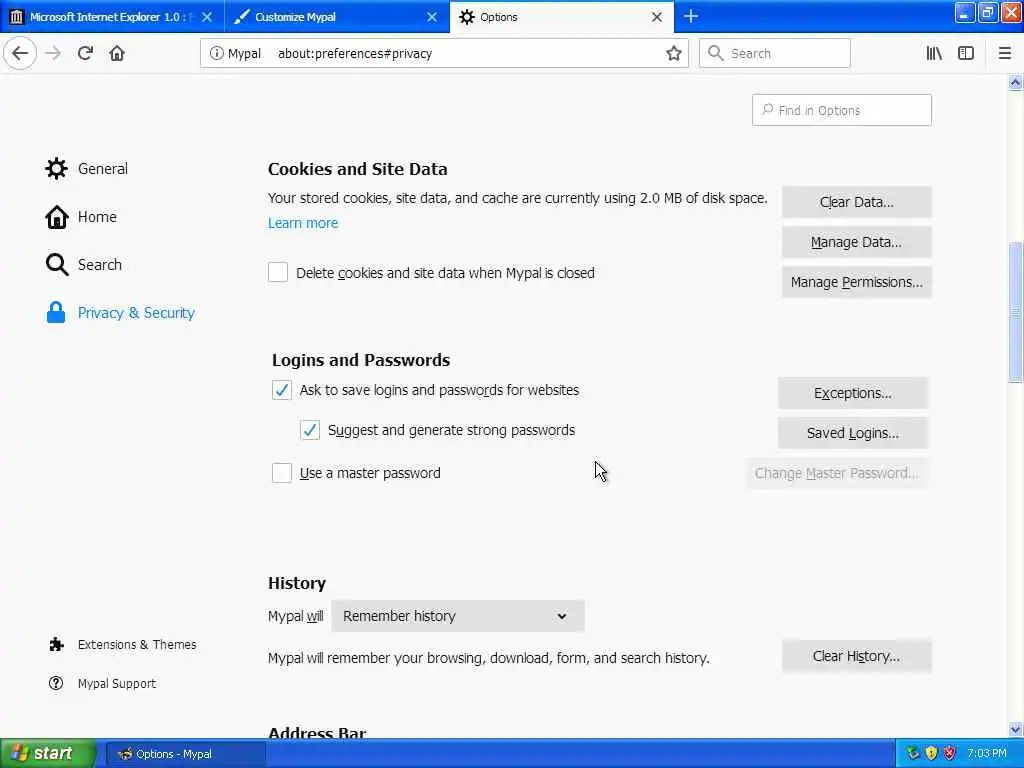Open Privacy & Security category
Viewport: 1024px width, 768px height.
pos(120,313)
